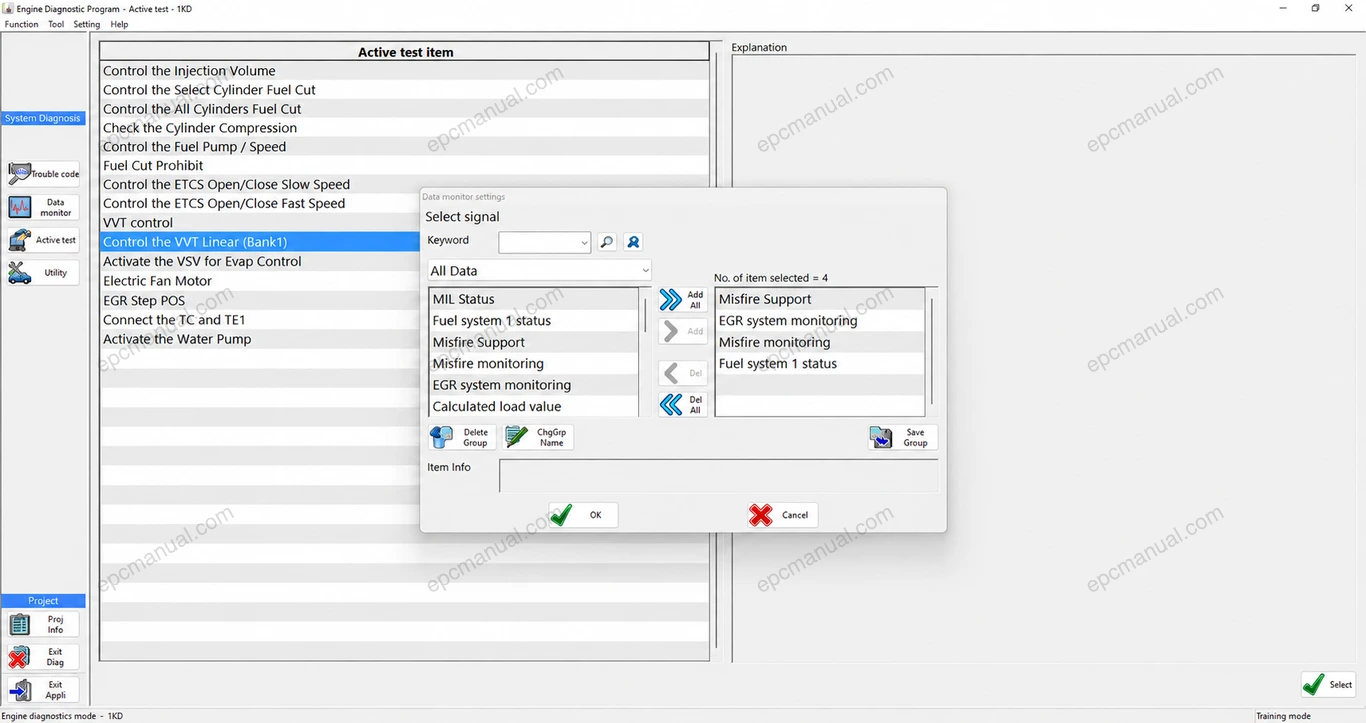Click the Select button at bottom right
The width and height of the screenshot is (1366, 723).
[1328, 685]
